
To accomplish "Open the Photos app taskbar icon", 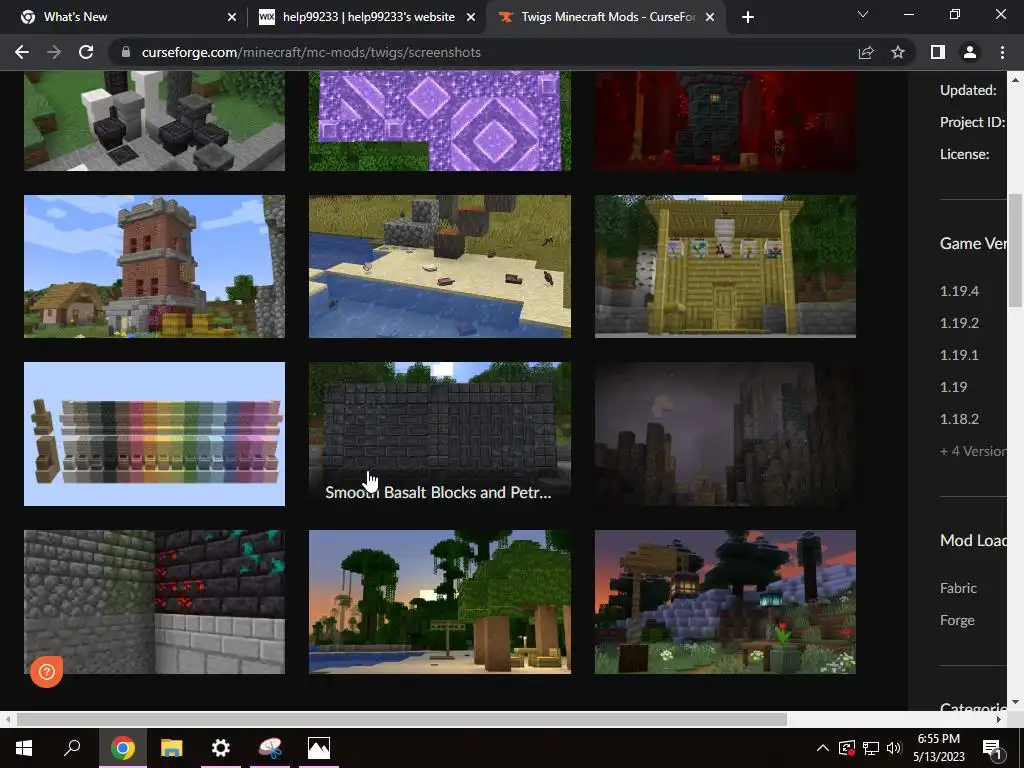I will point(319,748).
